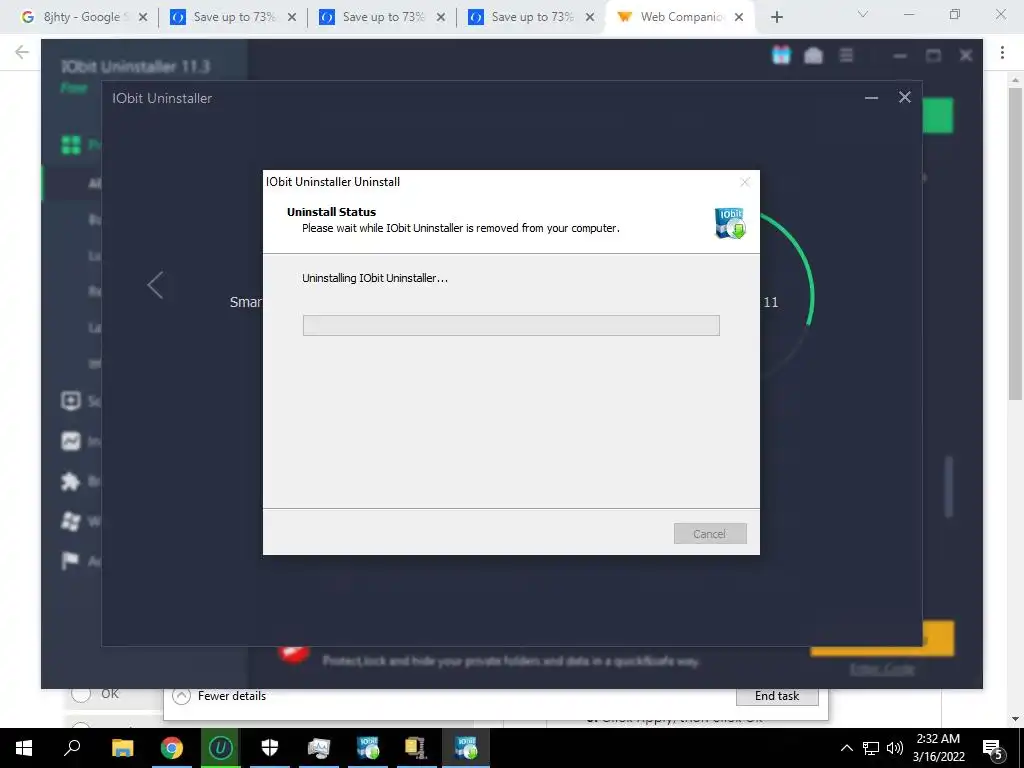Open the toolbox icon in IObit title bar
This screenshot has width=1024, height=768.
813,56
